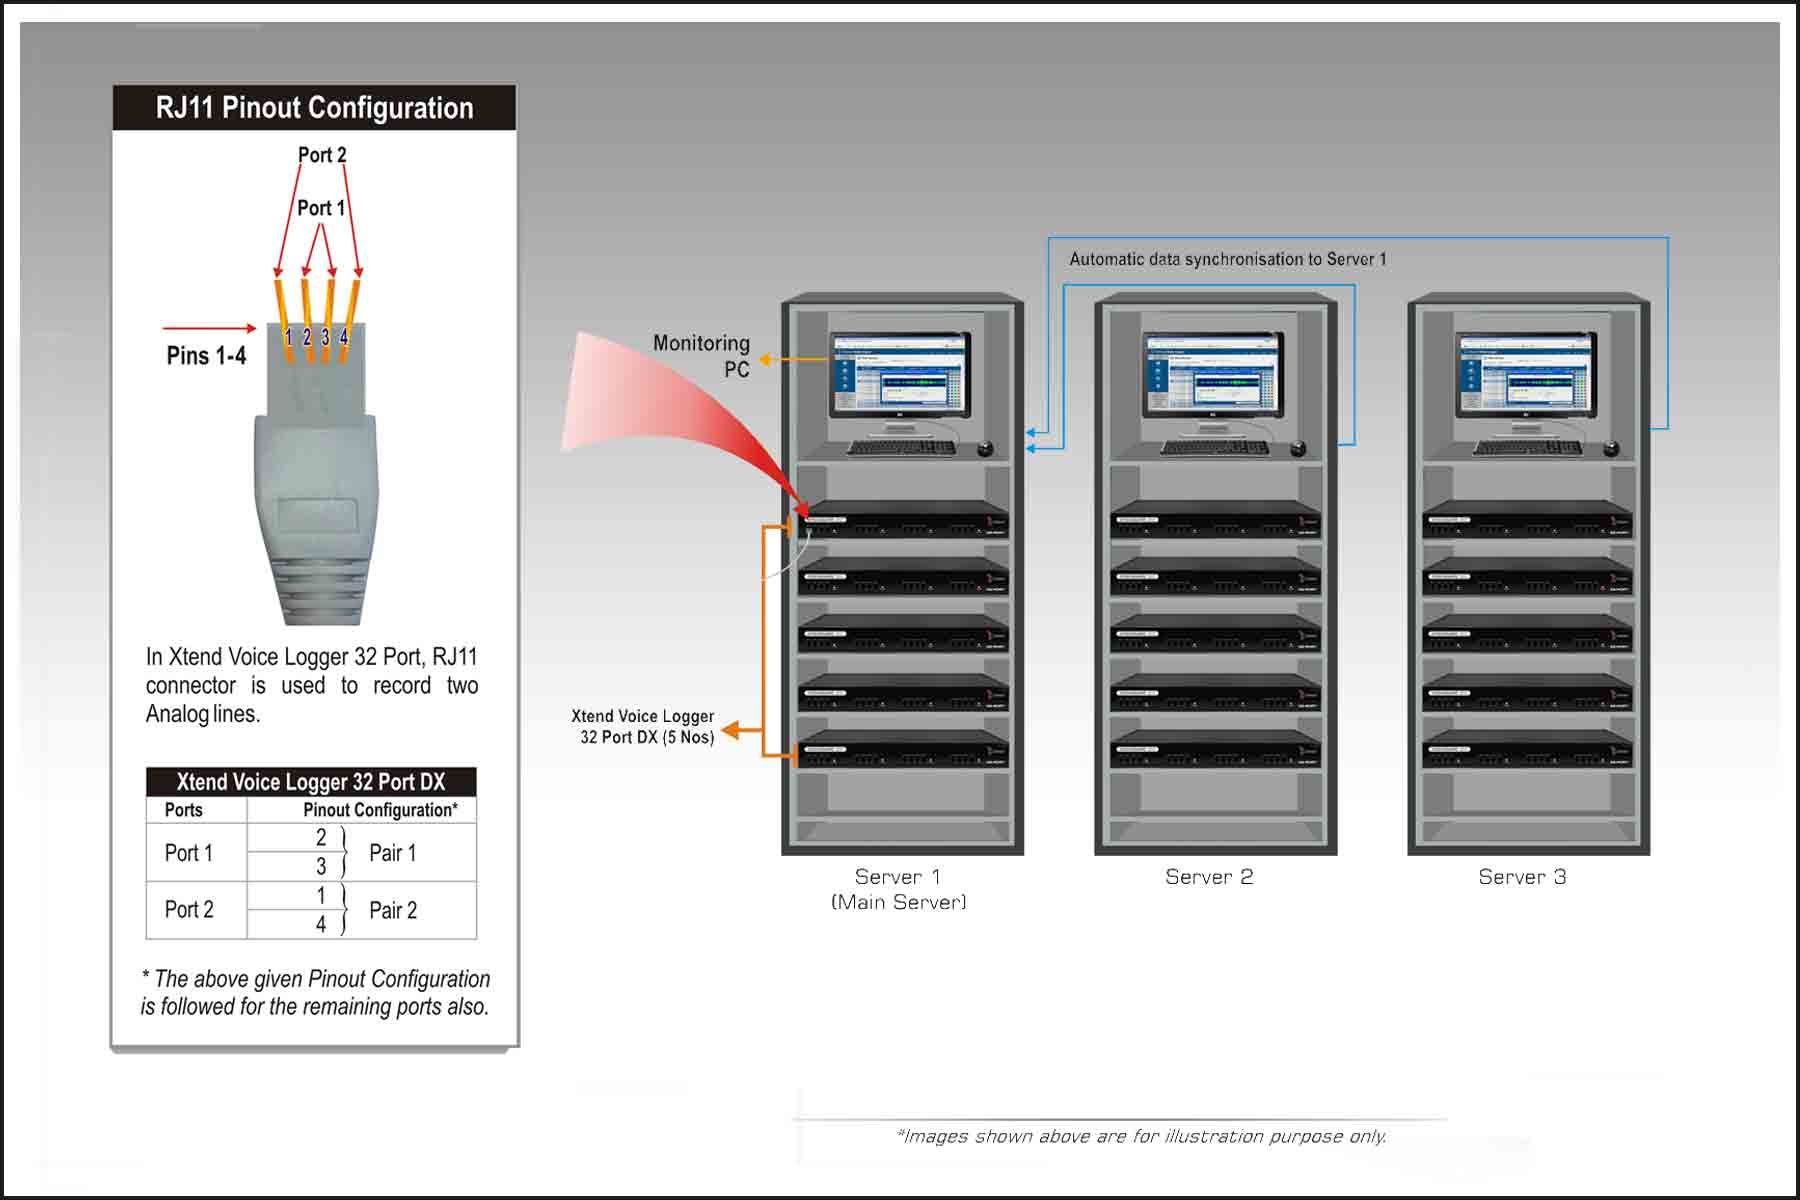Screen dimensions: 1800x1200
Task: Click the Xtend Voice Logger 32 Port DX table header
Action: click(311, 781)
